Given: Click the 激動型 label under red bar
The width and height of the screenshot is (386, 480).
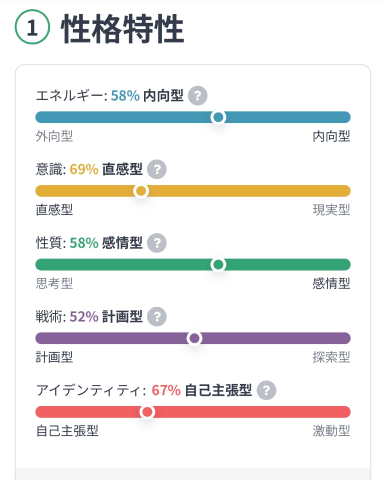Looking at the screenshot, I should coord(331,431).
